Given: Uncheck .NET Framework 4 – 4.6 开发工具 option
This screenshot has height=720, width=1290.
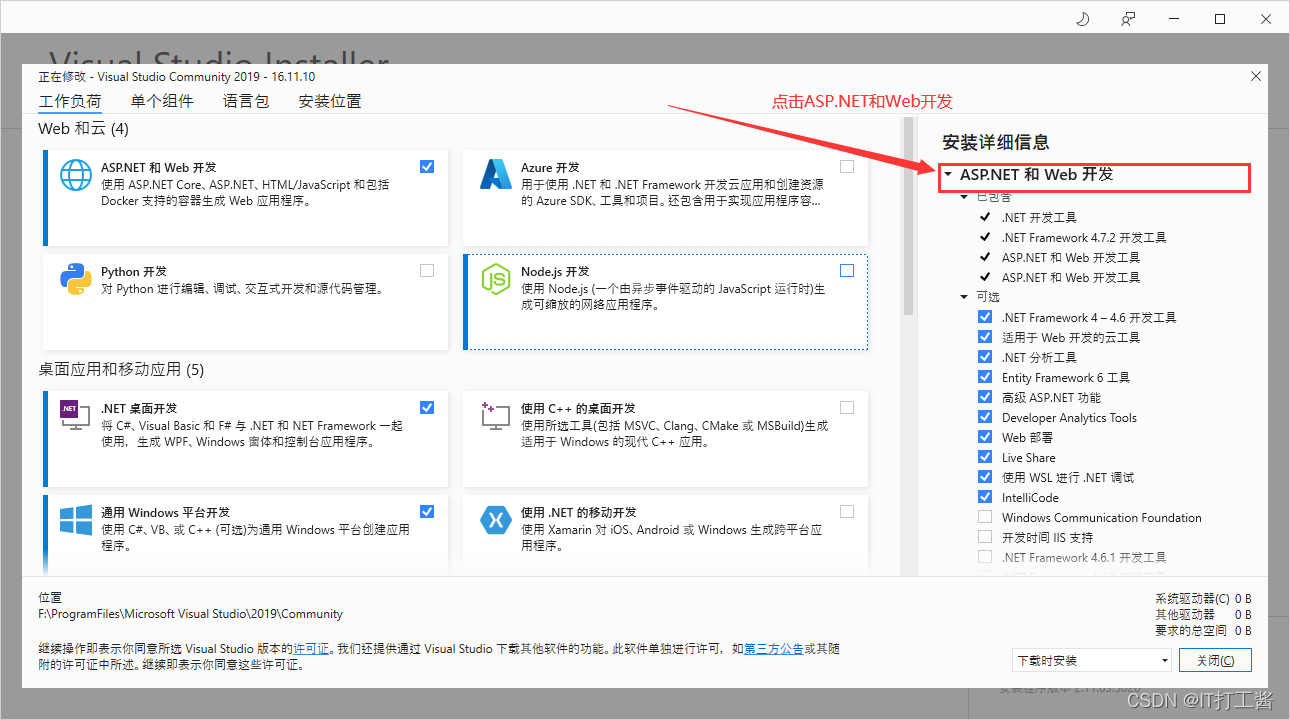Looking at the screenshot, I should 985,317.
